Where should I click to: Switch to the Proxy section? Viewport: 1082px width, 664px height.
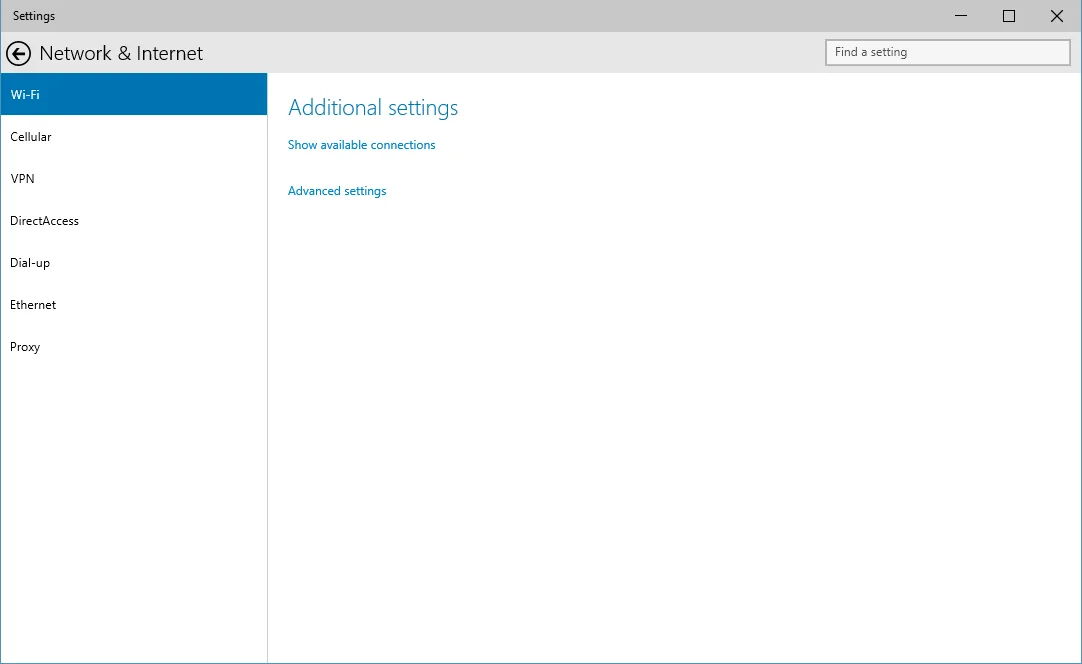coord(134,347)
